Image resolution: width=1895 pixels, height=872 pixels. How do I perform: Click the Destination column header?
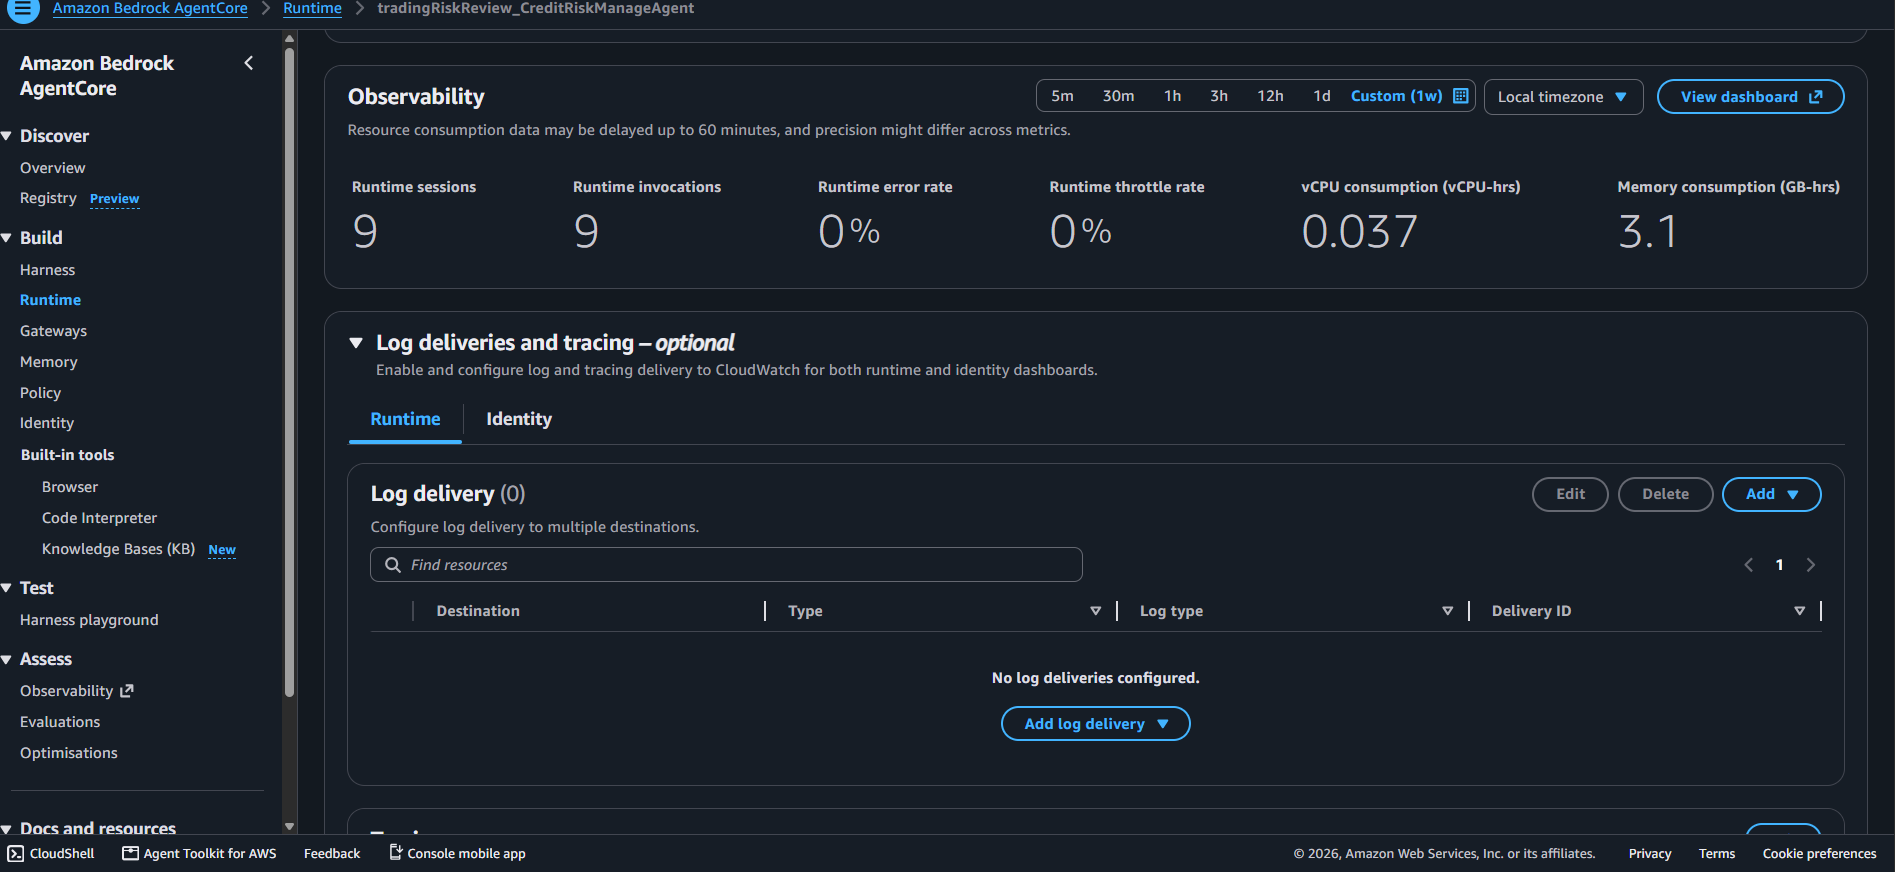pos(478,611)
